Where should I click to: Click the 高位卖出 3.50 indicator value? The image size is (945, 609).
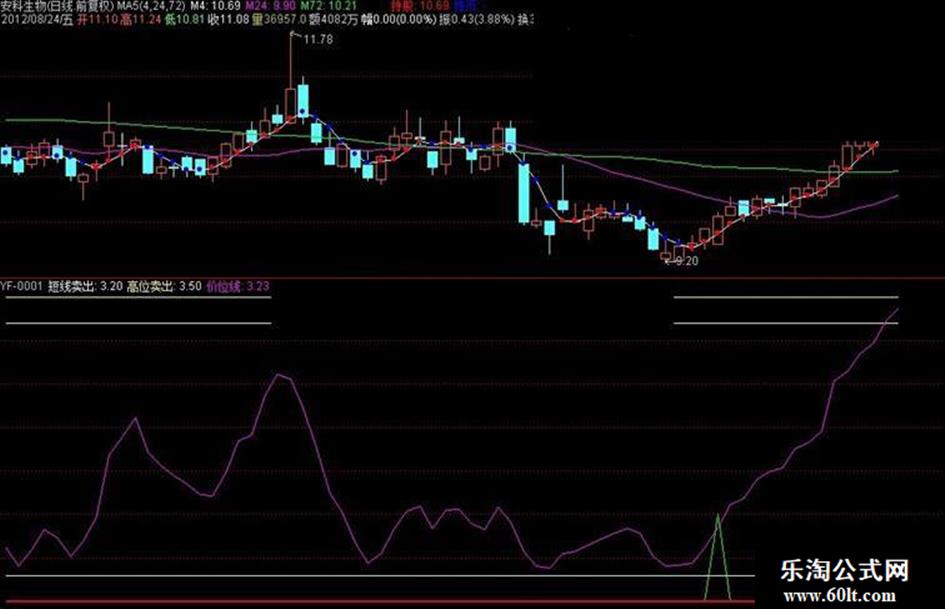click(x=164, y=286)
